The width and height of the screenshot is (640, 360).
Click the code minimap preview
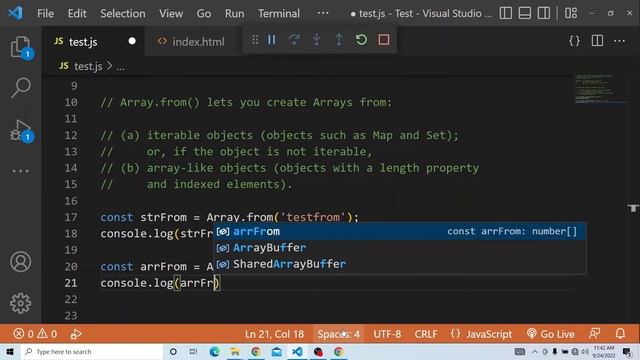pyautogui.click(x=600, y=89)
